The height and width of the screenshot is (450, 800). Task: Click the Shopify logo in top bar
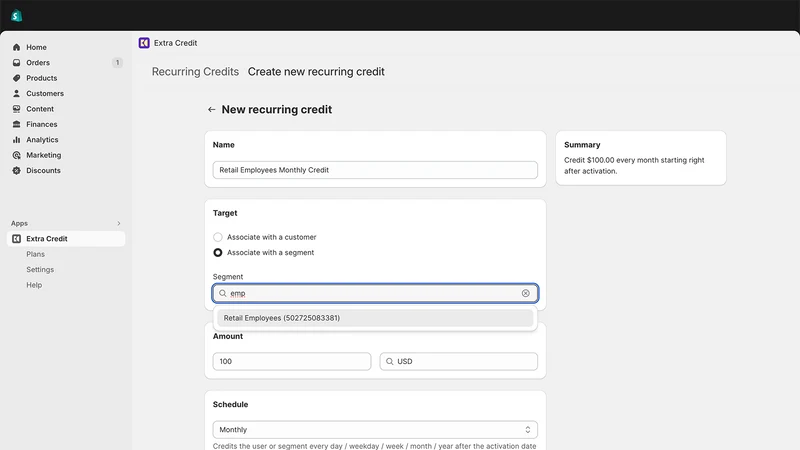point(16,16)
